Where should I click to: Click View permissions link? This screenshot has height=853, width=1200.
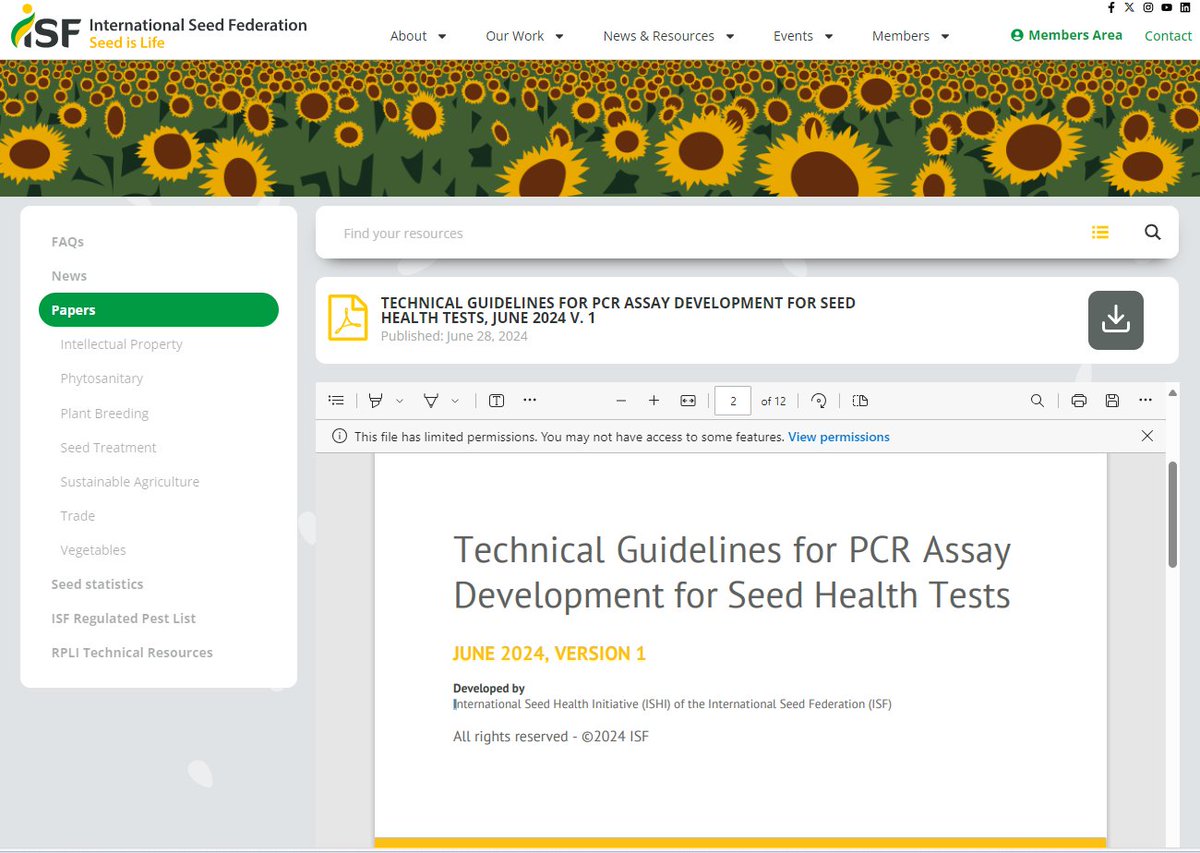tap(839, 437)
